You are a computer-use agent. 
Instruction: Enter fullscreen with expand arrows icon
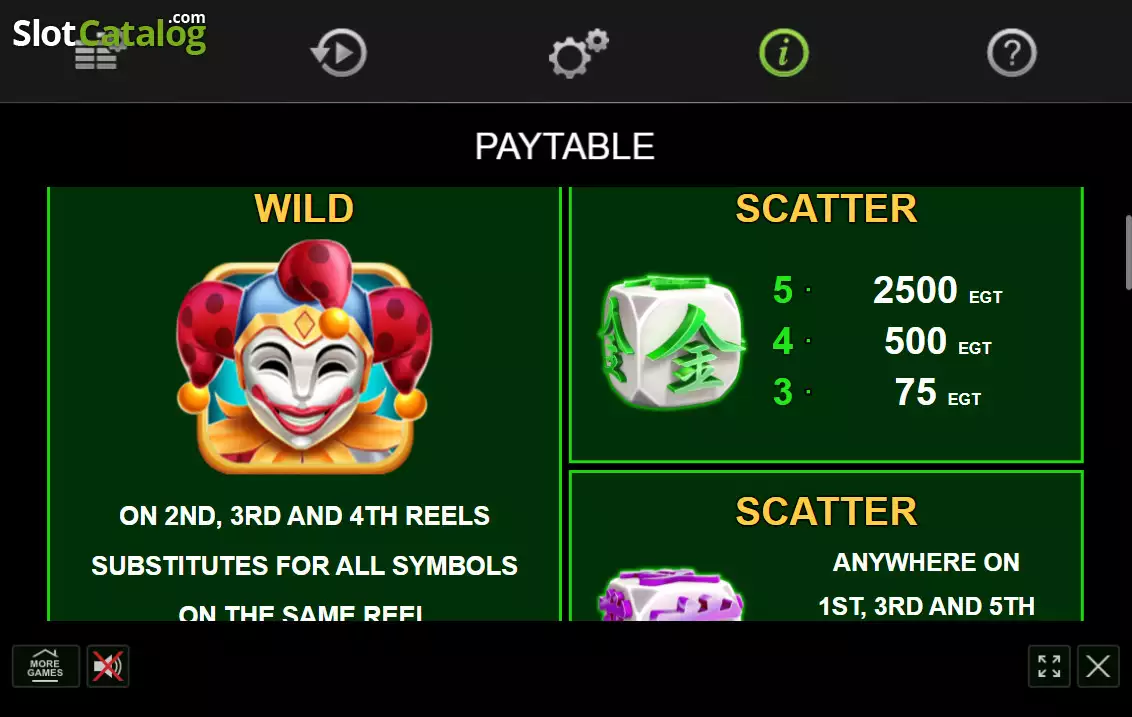click(x=1049, y=666)
